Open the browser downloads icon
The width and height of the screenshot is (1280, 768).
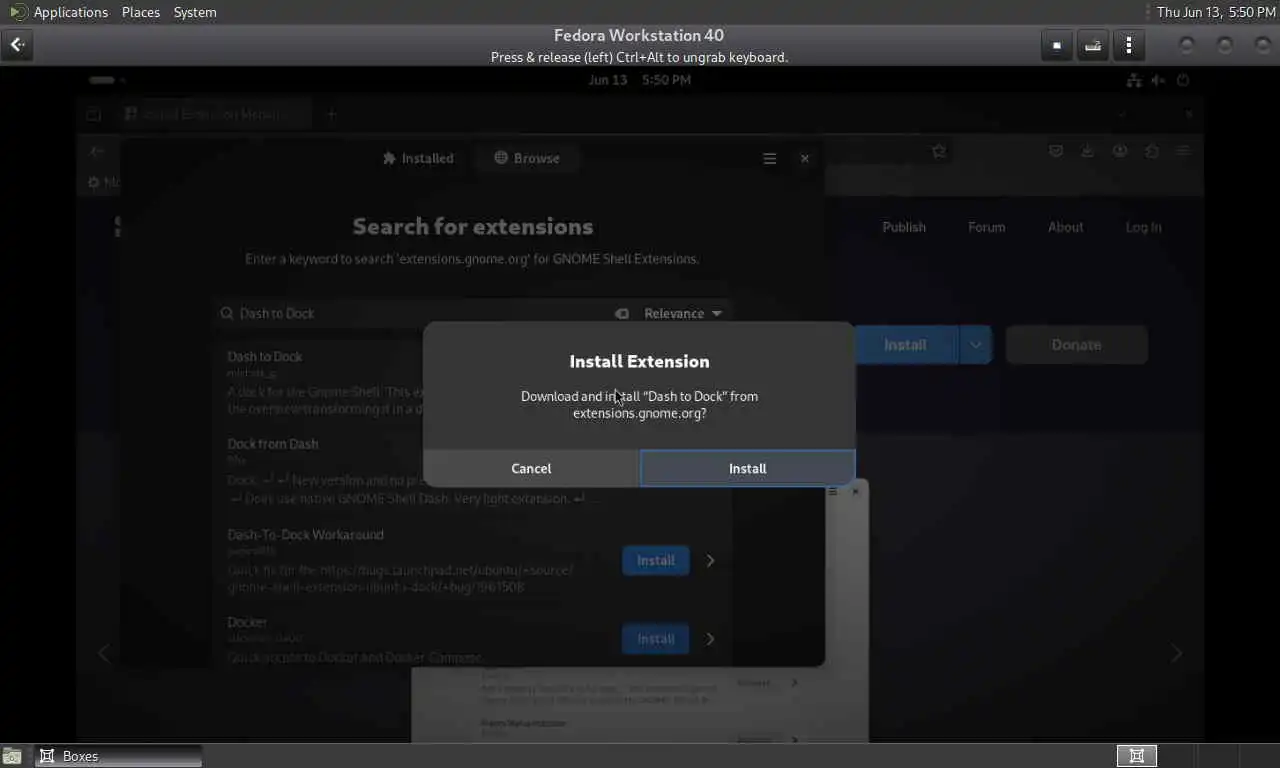[1088, 151]
